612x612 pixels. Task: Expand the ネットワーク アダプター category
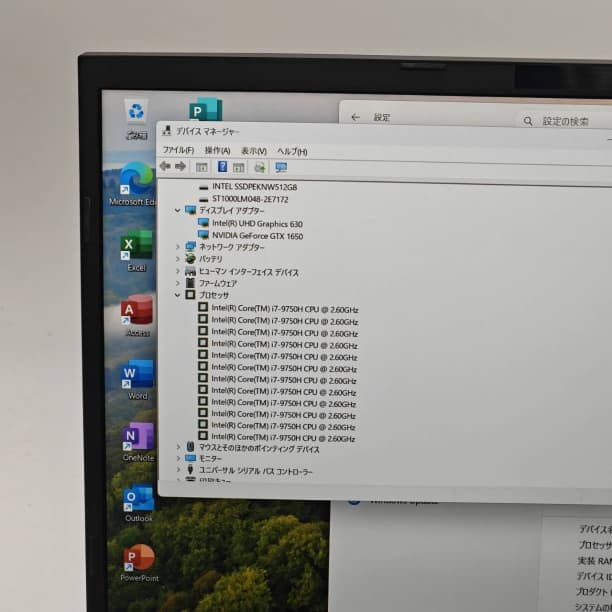click(178, 247)
